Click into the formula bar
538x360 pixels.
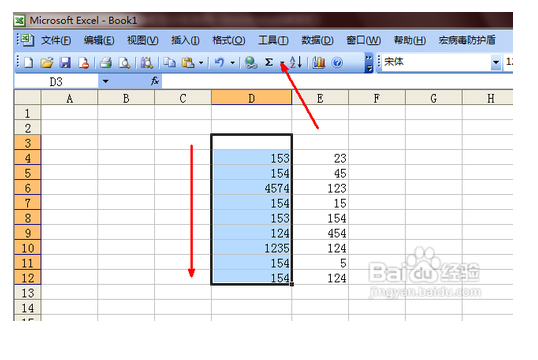[x=337, y=81]
